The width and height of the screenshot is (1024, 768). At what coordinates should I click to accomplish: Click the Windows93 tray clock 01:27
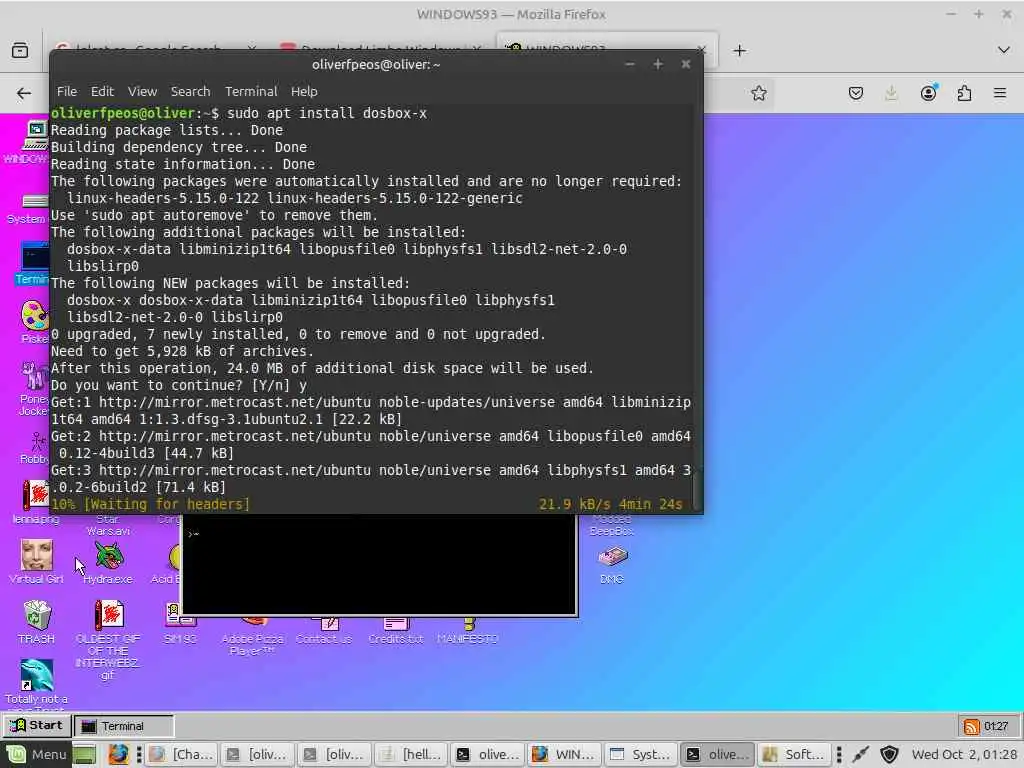click(x=995, y=726)
